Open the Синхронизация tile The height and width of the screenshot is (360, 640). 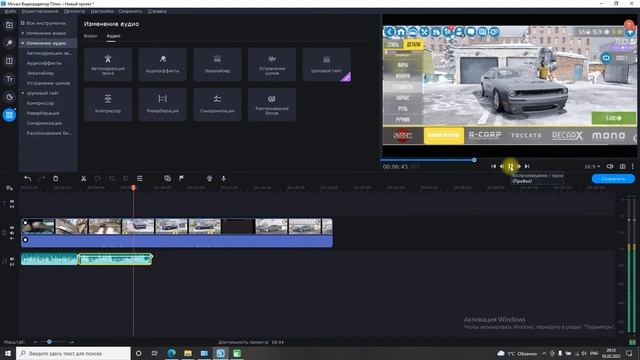coord(217,104)
